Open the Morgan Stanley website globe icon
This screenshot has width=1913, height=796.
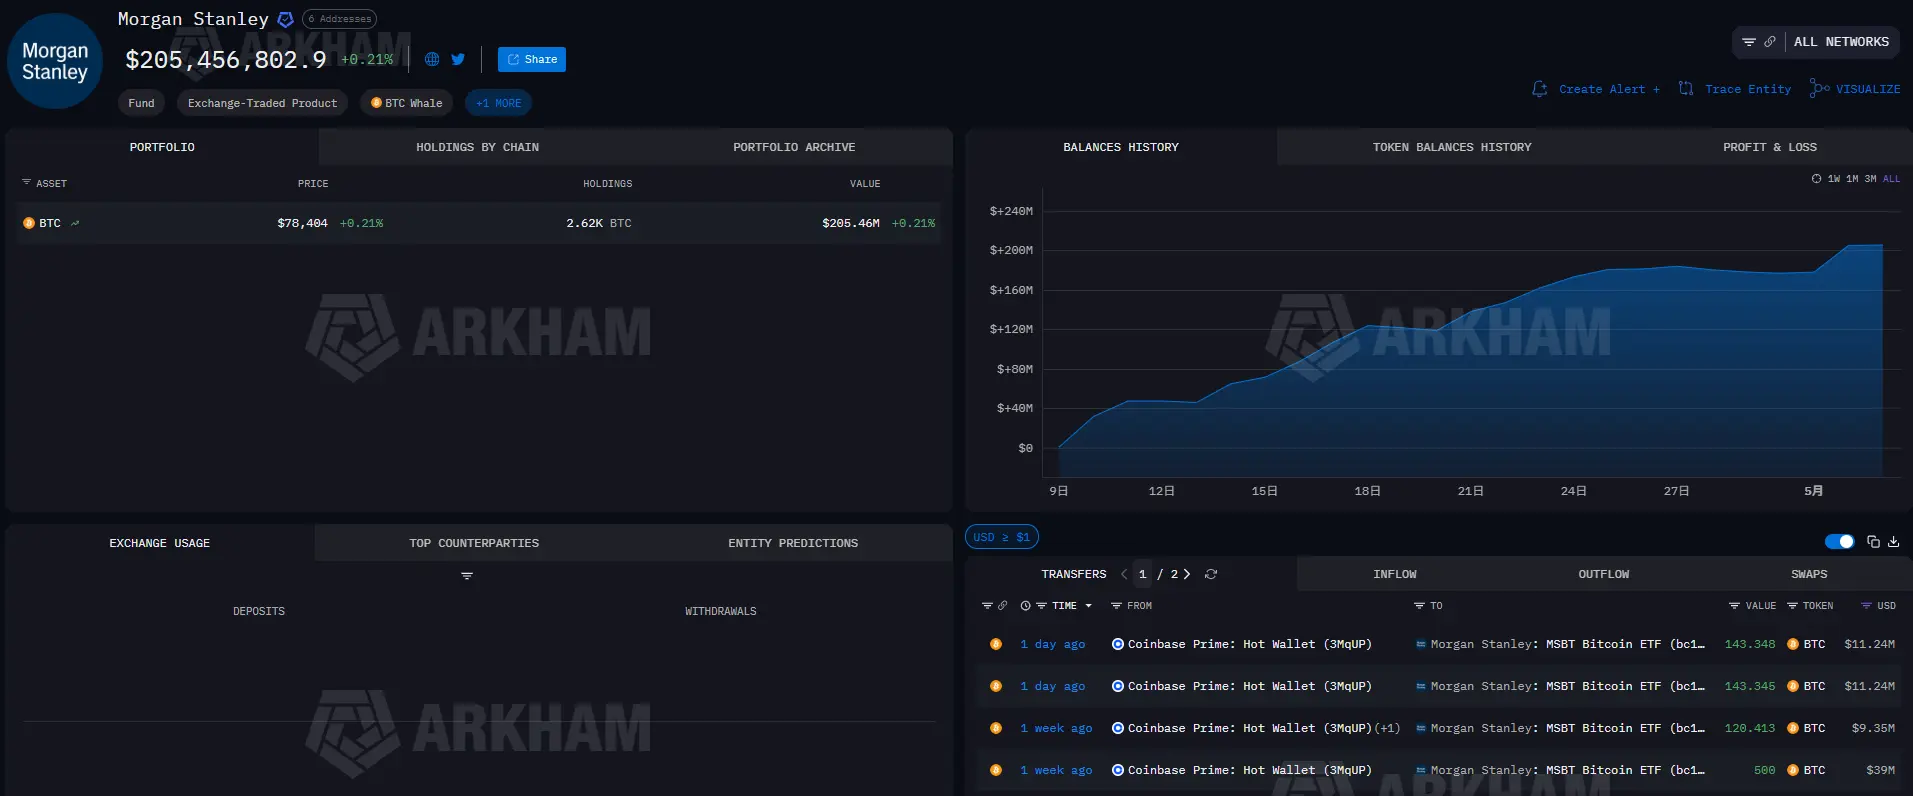click(x=432, y=59)
